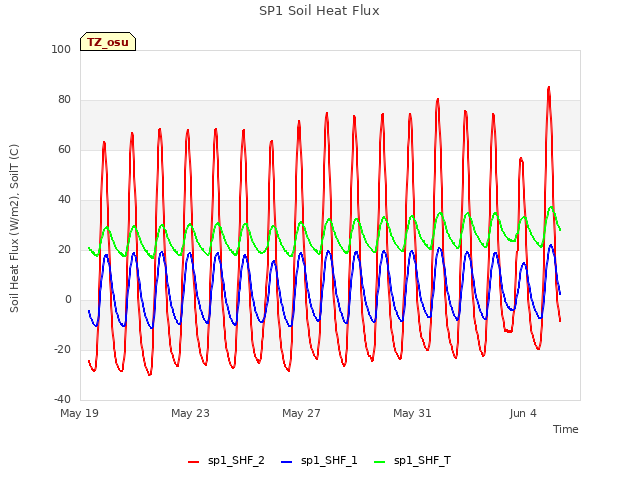Screen dimensions: 640x480
Task: Toggle sp1_SHF_2 series in legend
Action: 226,461
